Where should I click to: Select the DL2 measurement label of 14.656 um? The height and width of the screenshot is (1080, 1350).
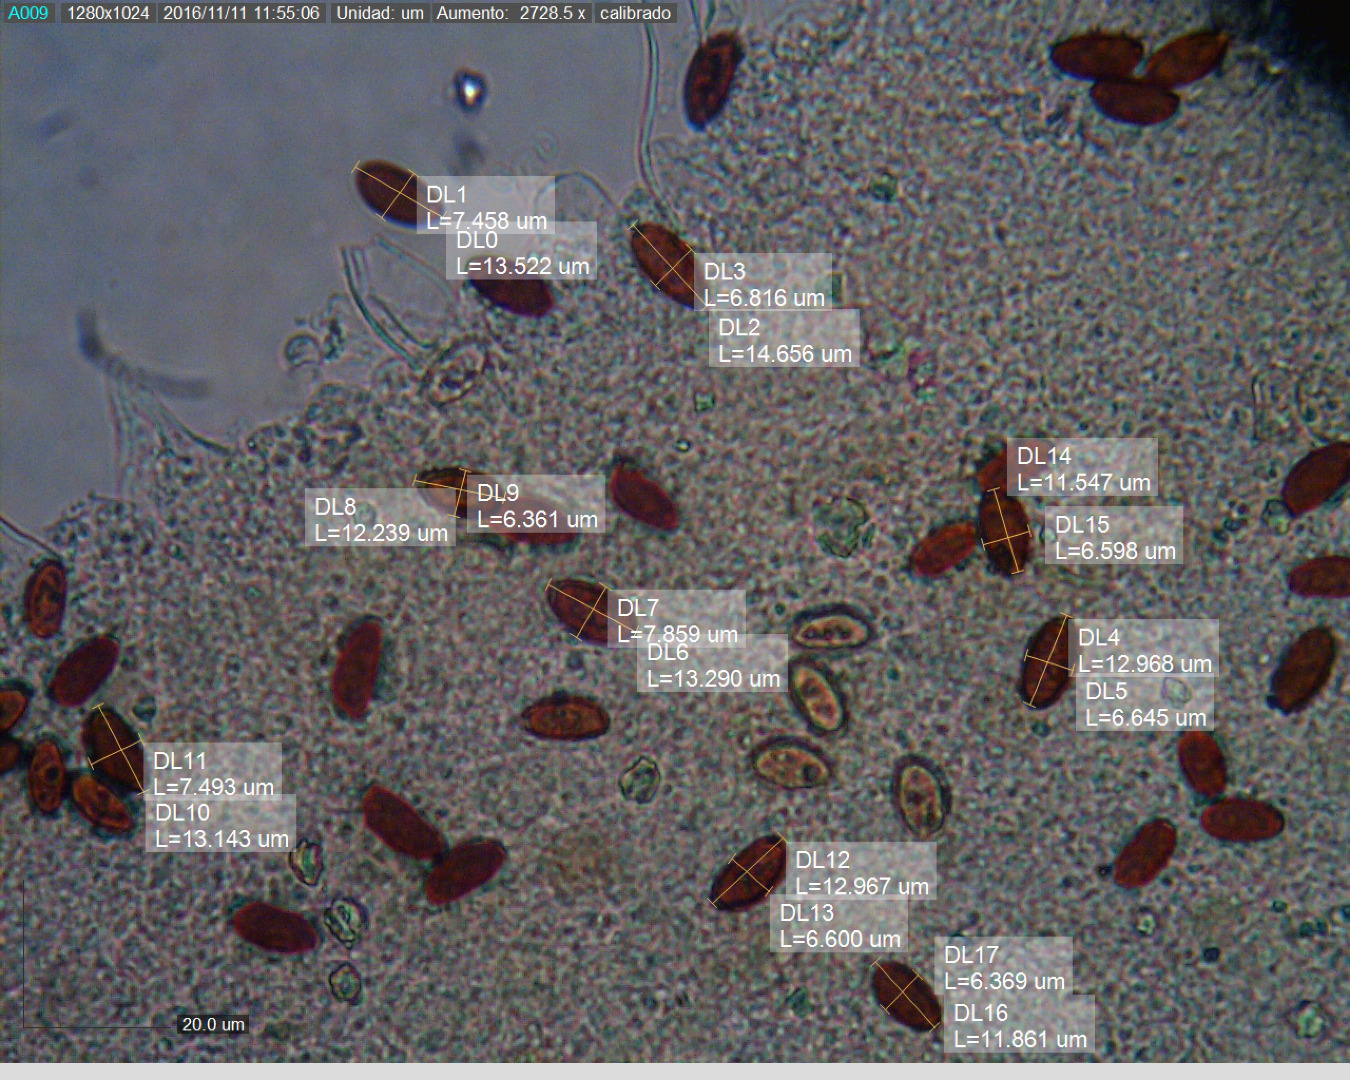click(x=784, y=341)
